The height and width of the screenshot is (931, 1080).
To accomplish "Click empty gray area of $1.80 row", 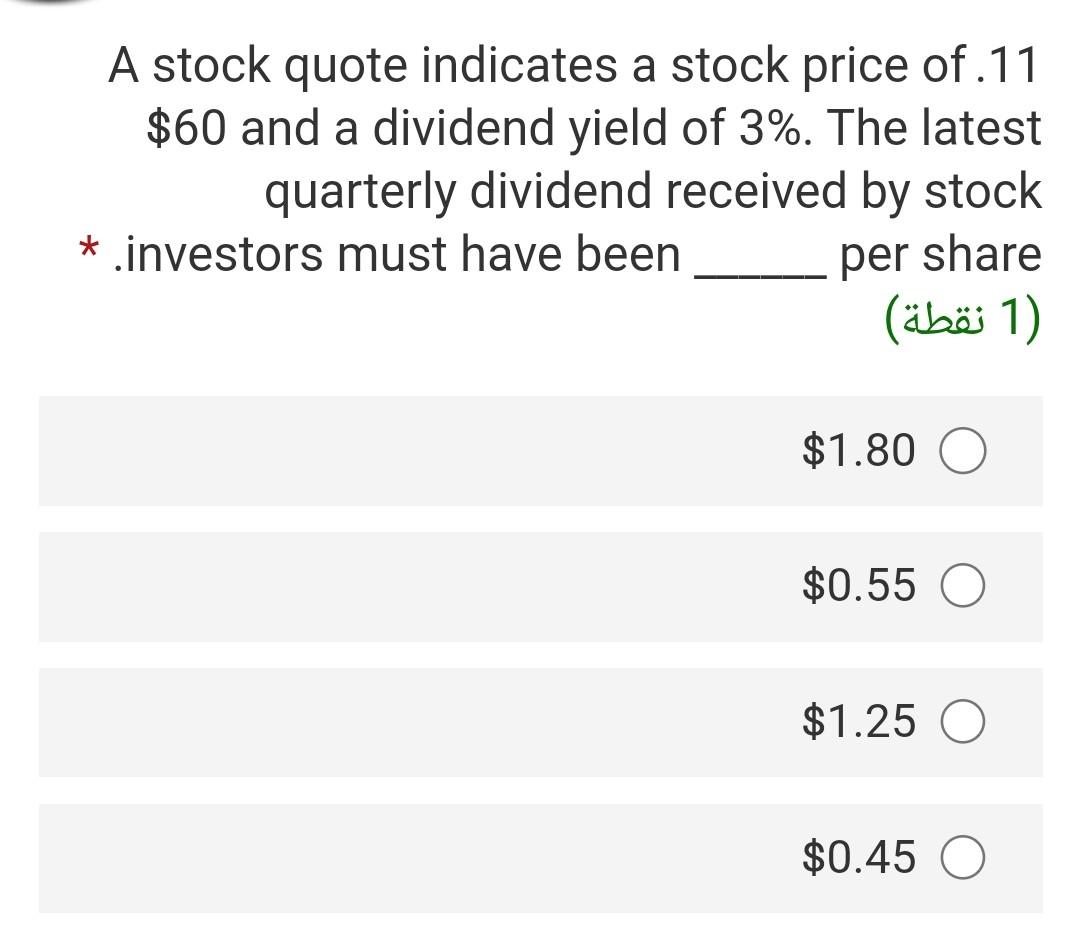I will (x=413, y=450).
